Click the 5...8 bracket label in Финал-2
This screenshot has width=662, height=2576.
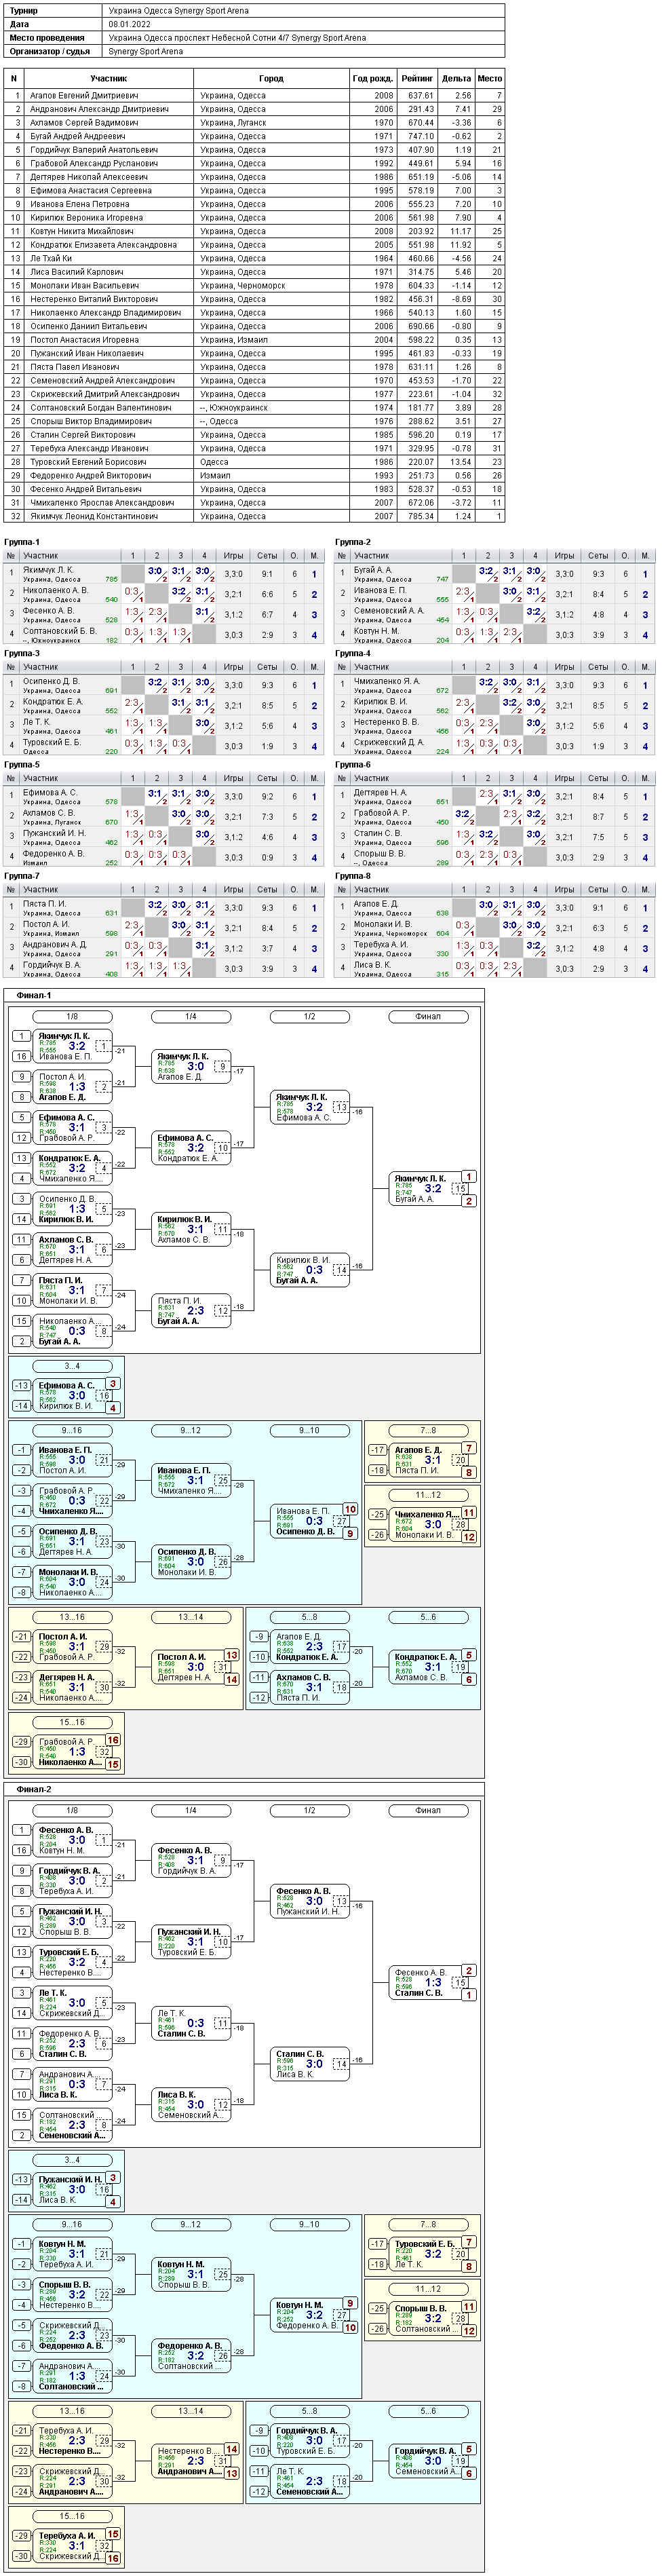pos(309,2411)
